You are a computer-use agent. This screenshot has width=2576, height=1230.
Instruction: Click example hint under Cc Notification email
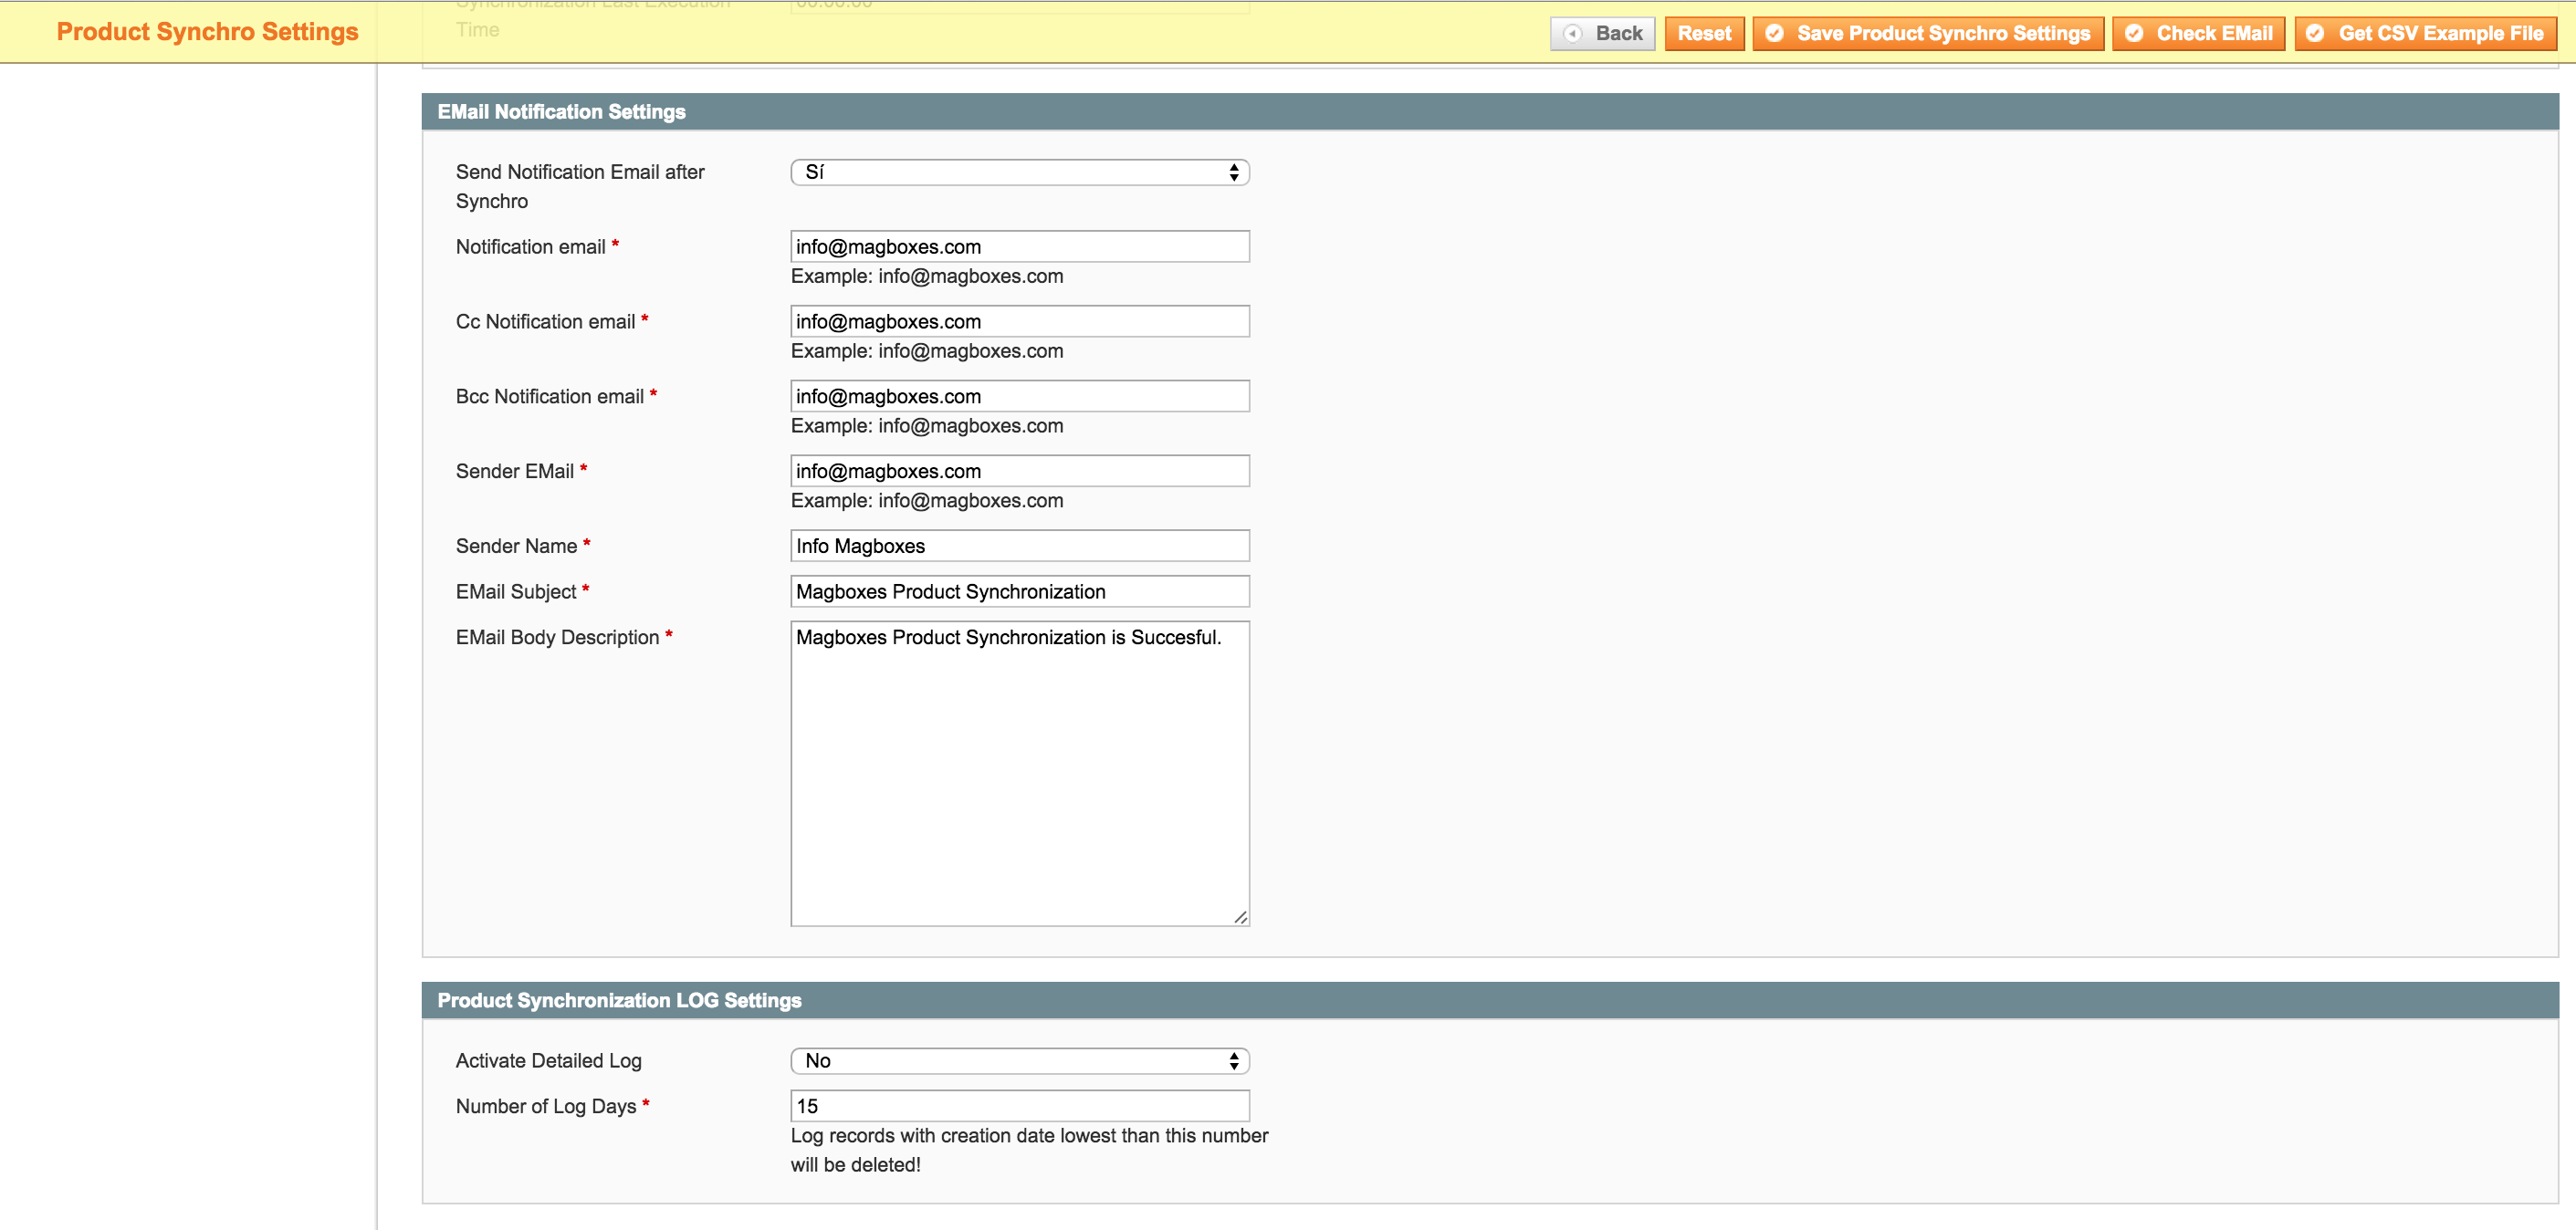click(x=927, y=351)
